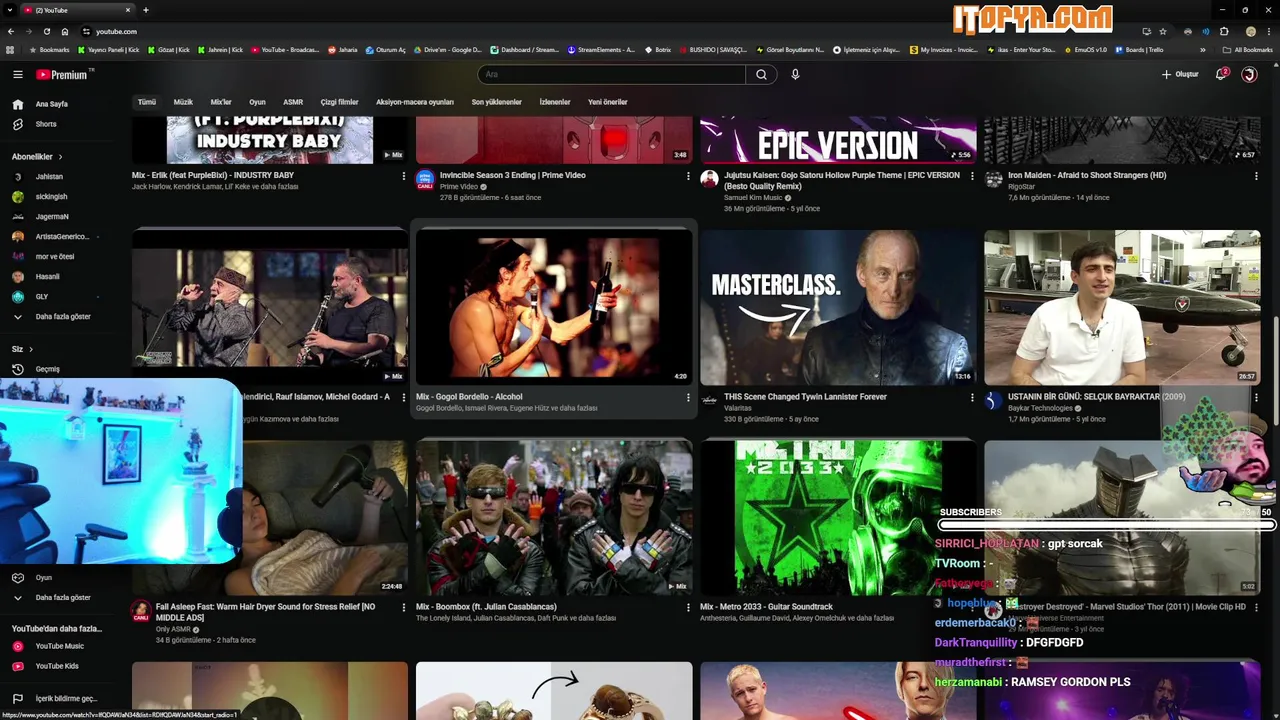Open Shorts from the sidebar
The image size is (1280, 720).
coord(46,124)
